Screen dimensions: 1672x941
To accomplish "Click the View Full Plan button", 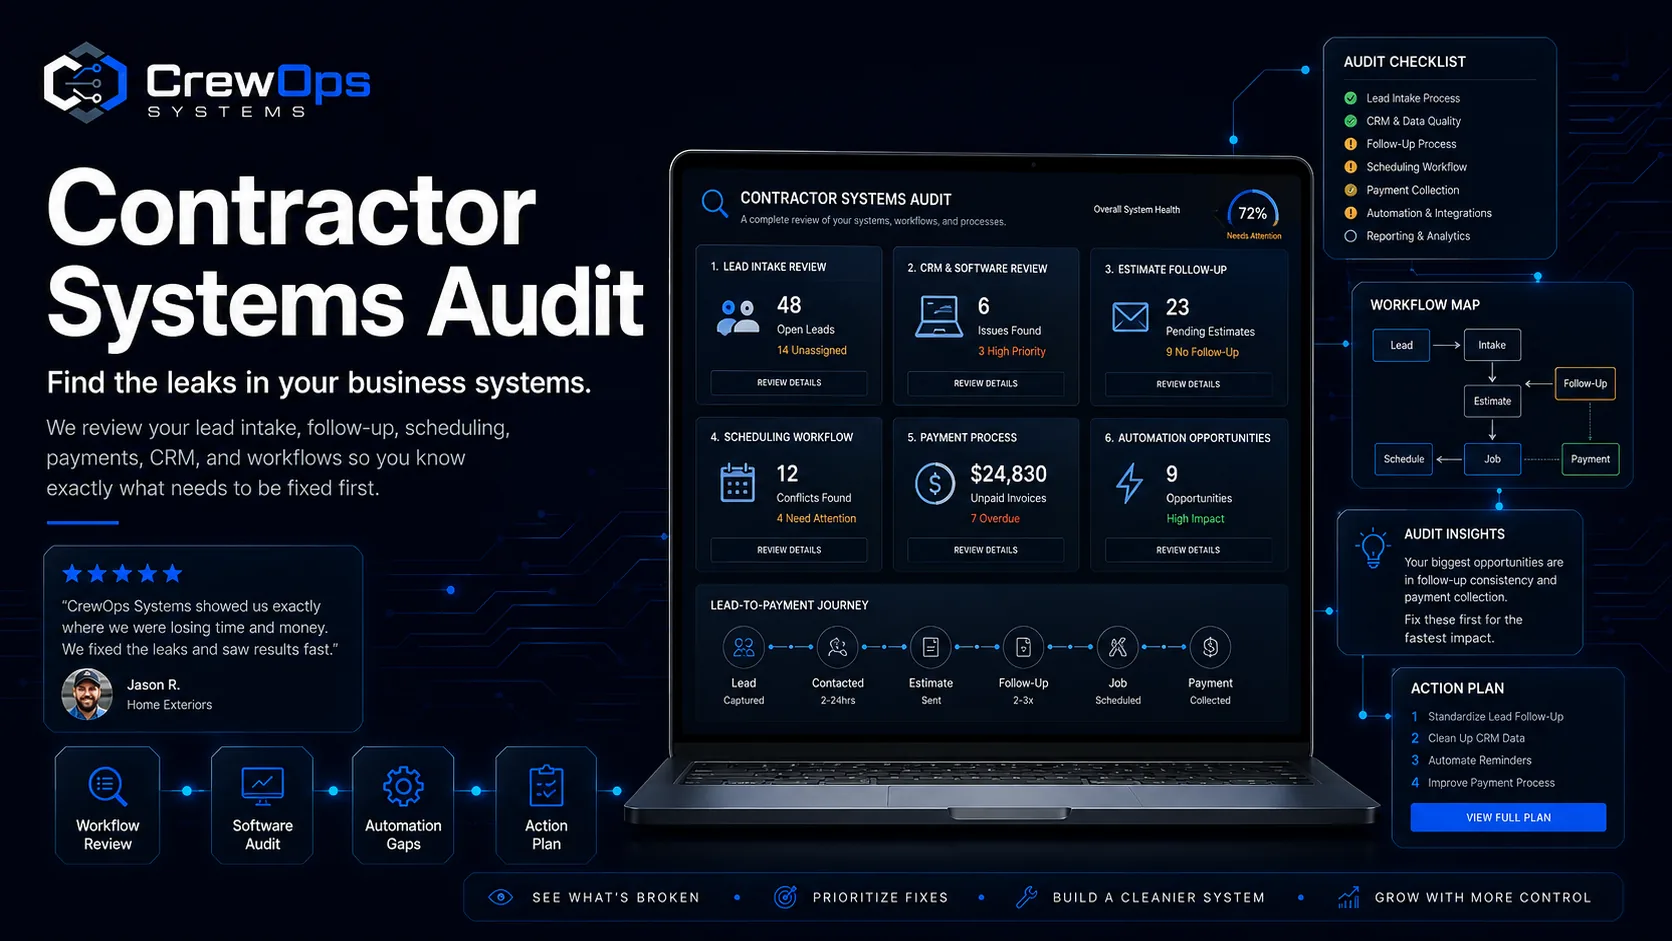I will [1508, 817].
